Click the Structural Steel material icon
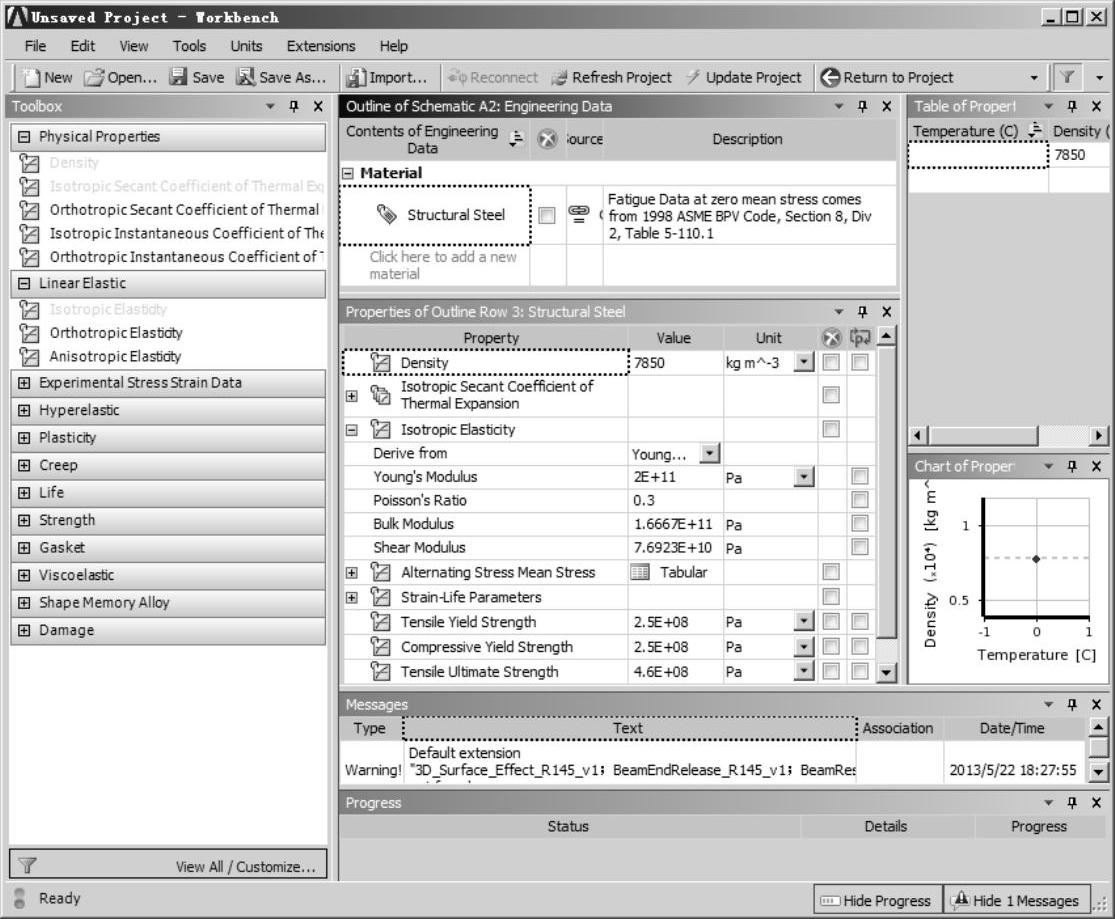Viewport: 1115px width, 919px height. (x=387, y=215)
